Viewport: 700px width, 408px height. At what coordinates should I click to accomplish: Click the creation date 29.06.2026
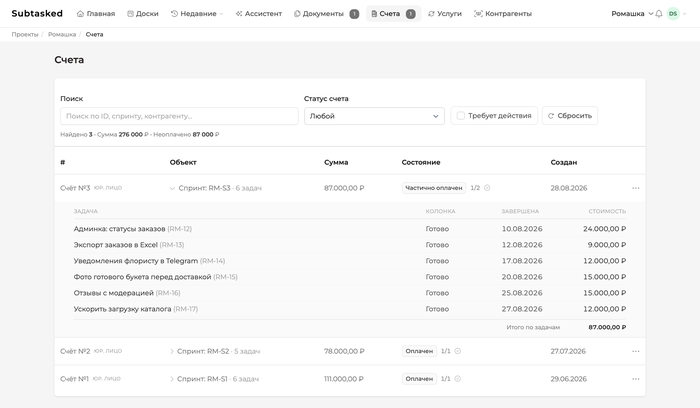568,379
